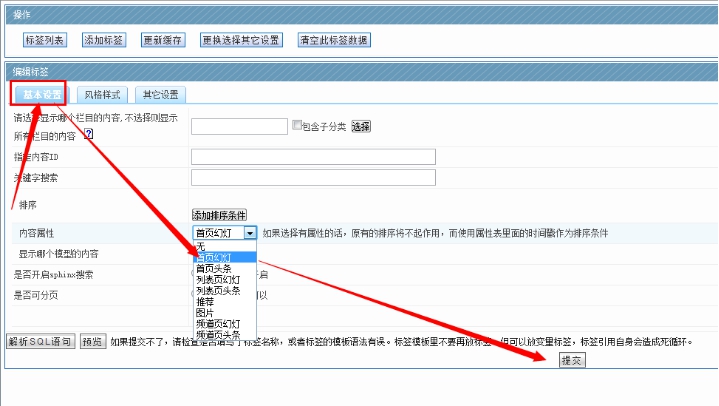
Task: Select 首页头条 from the dropdown list
Action: [213, 268]
